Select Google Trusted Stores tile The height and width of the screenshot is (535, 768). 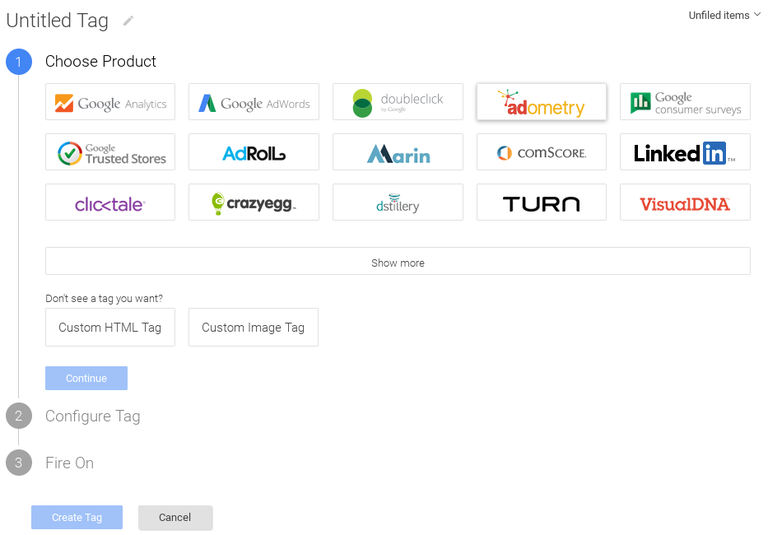pyautogui.click(x=110, y=152)
